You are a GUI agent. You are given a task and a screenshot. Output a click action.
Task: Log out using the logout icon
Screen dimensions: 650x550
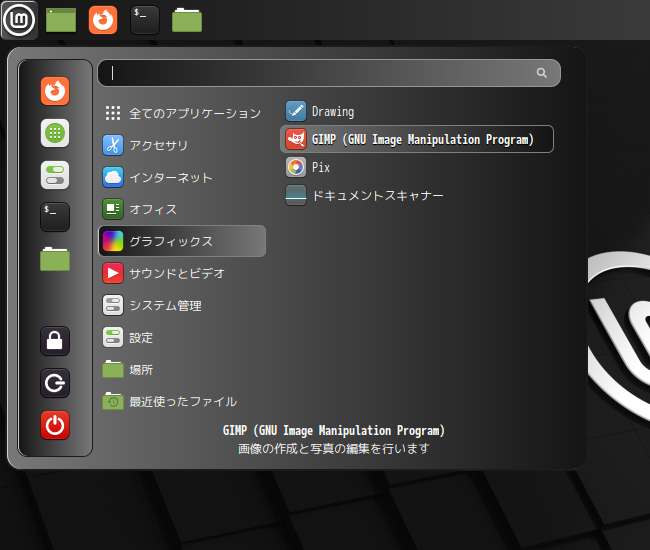point(55,383)
